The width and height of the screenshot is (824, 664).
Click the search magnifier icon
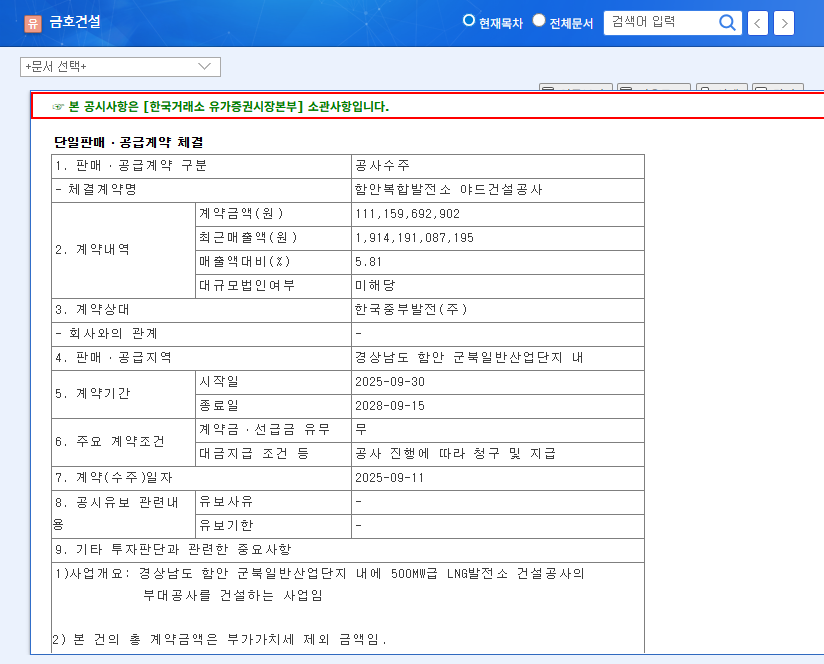pos(727,23)
